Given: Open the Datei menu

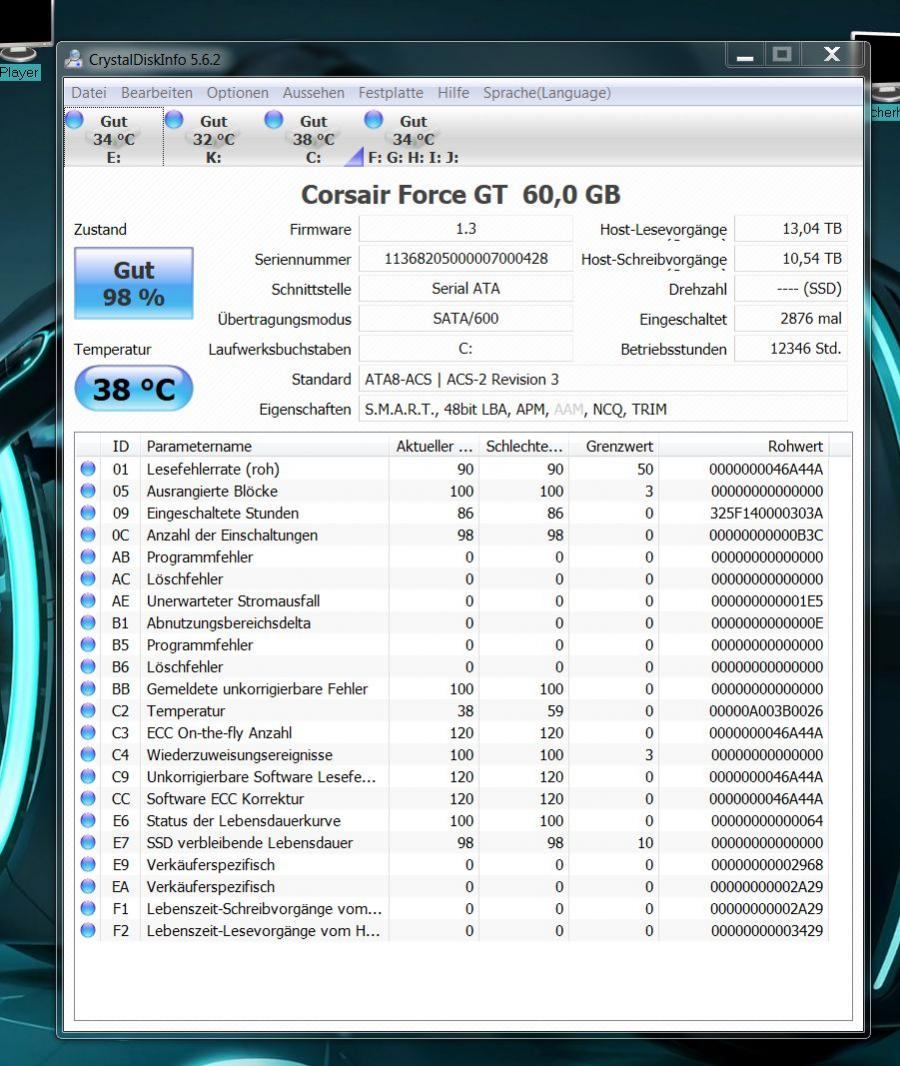Looking at the screenshot, I should (x=88, y=92).
